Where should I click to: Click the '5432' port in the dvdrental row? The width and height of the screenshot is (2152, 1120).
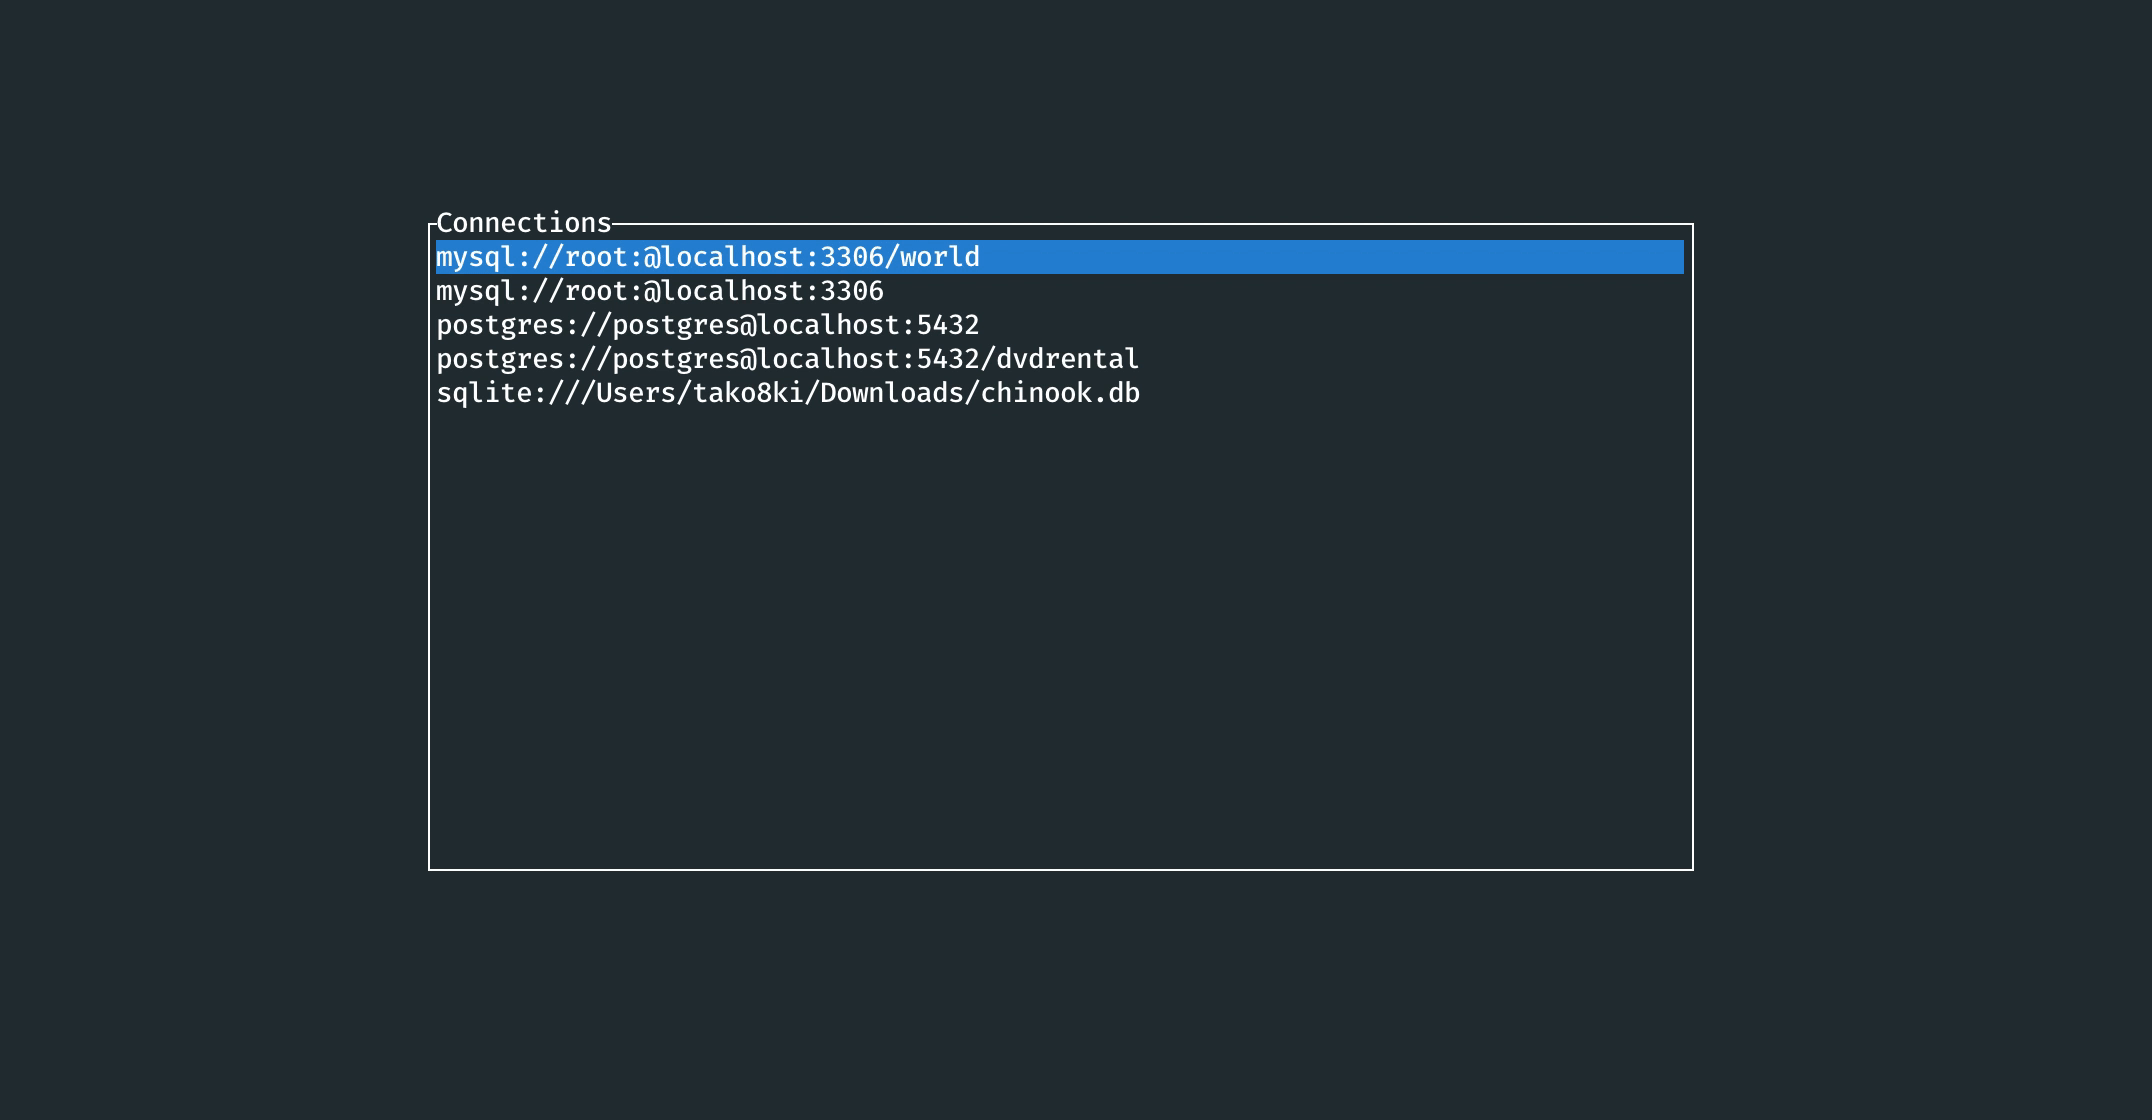(948, 360)
